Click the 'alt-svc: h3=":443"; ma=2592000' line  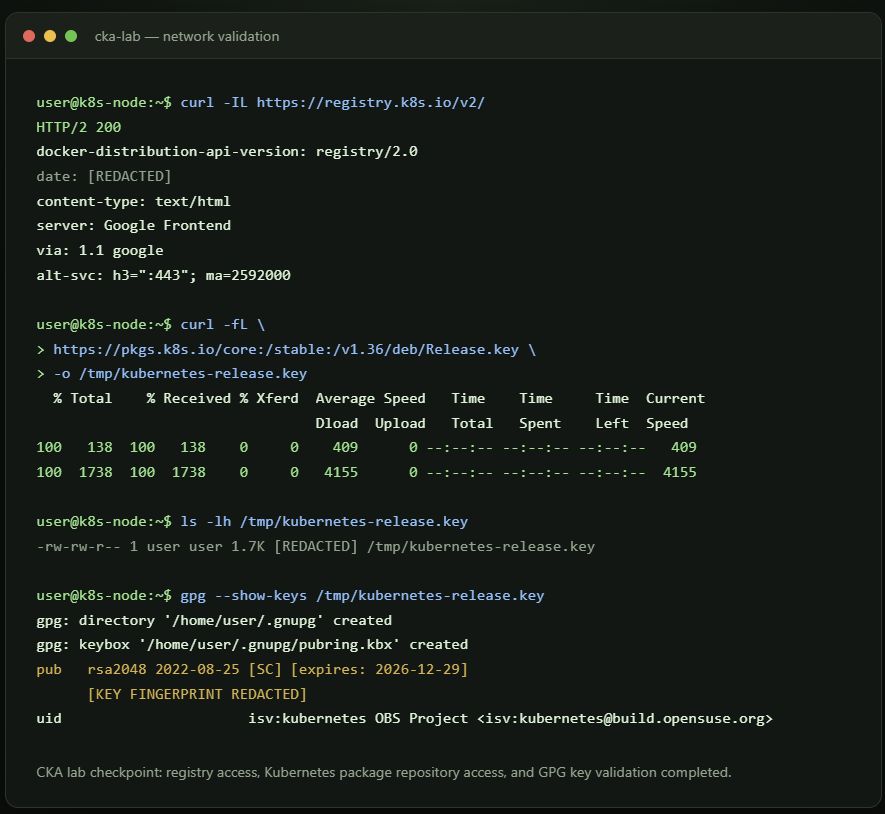[163, 275]
